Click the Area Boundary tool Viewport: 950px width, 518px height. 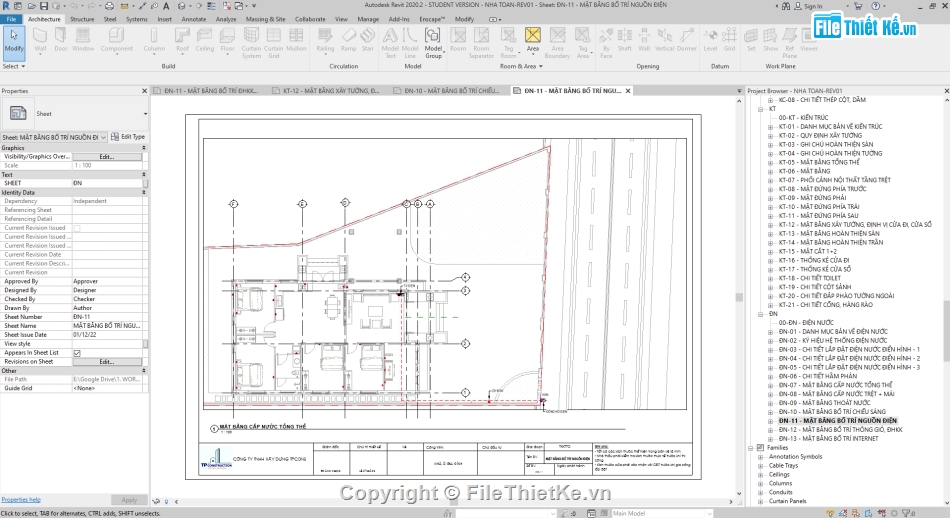pos(557,43)
